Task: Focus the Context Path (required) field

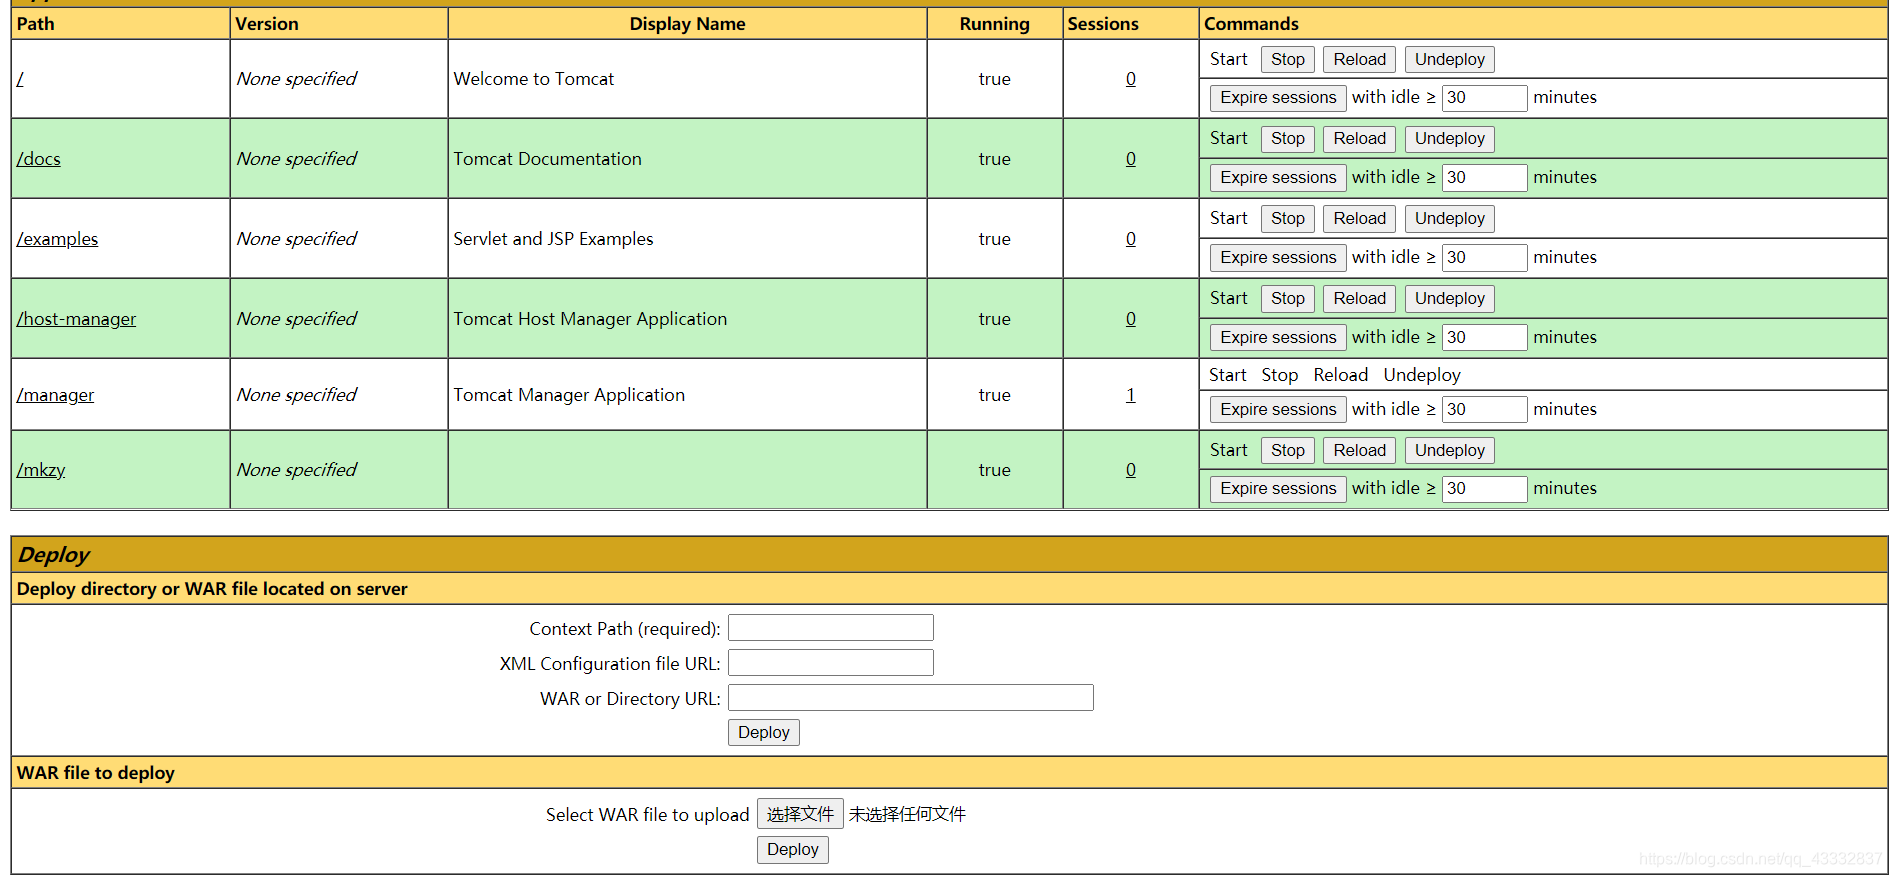Action: pyautogui.click(x=831, y=628)
